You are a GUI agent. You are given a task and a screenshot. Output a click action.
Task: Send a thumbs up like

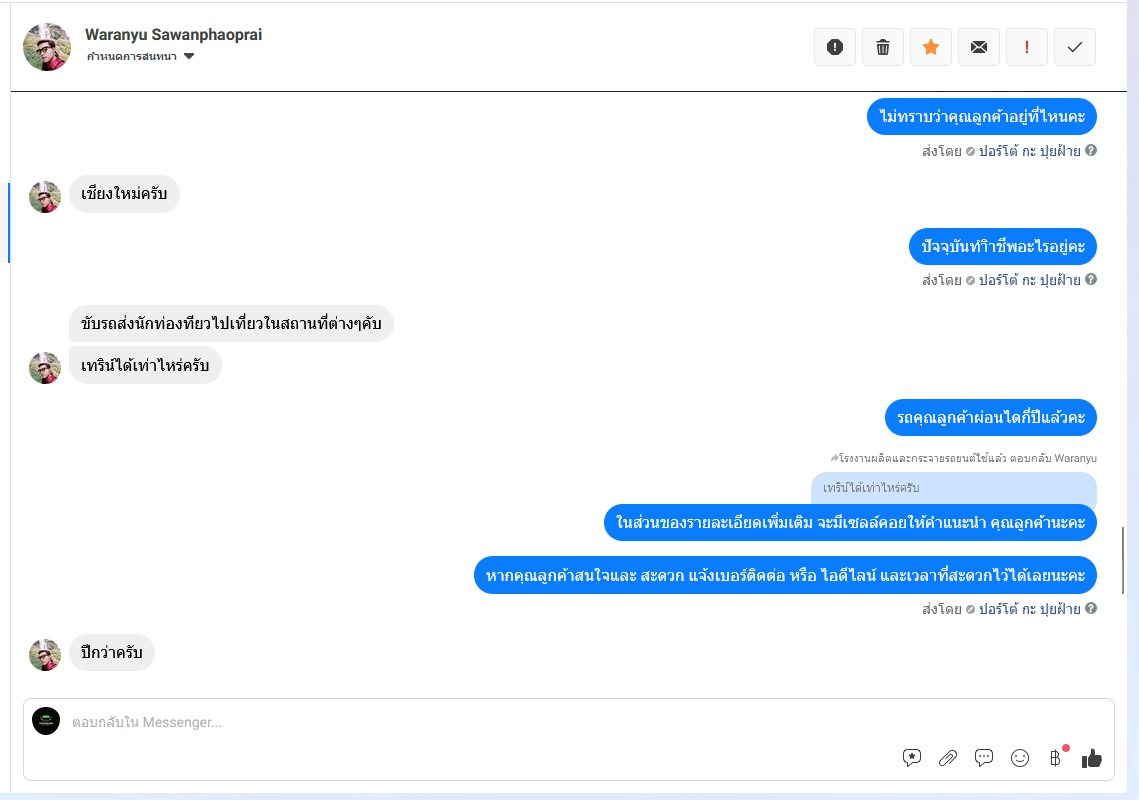tap(1092, 758)
